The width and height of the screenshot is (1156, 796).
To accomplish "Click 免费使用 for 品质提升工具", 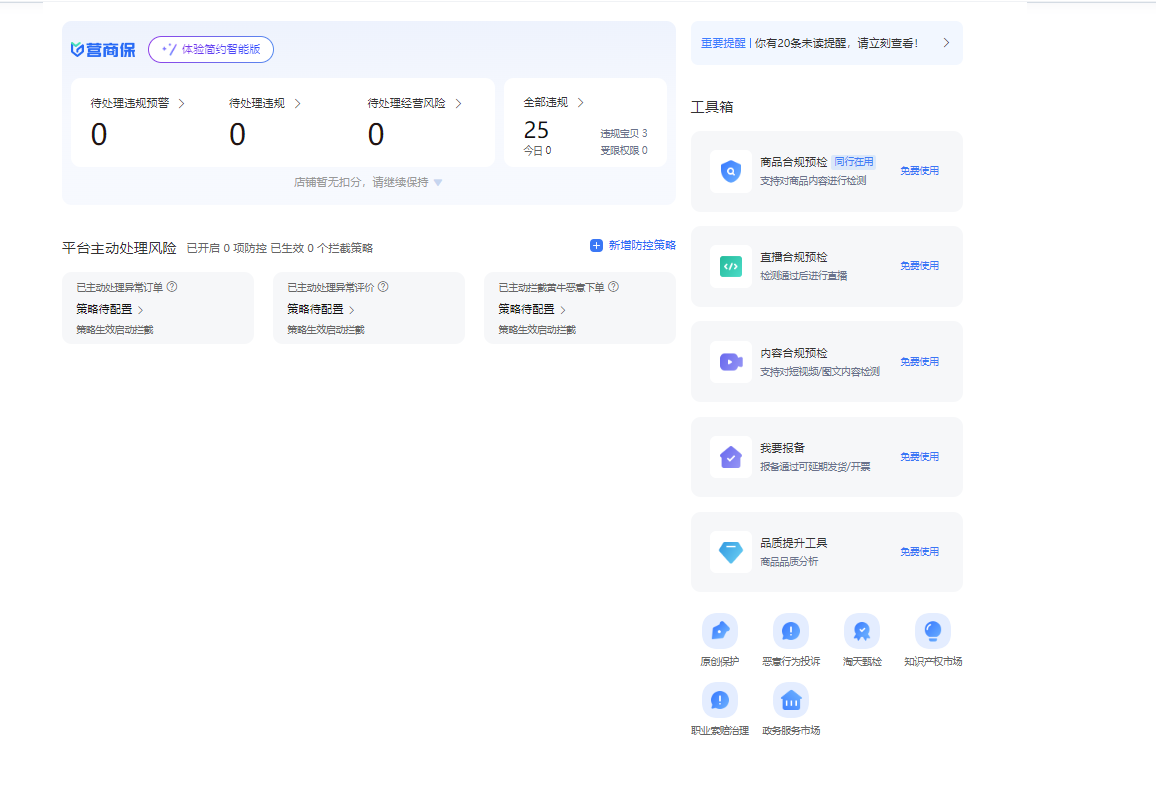I will pyautogui.click(x=919, y=552).
